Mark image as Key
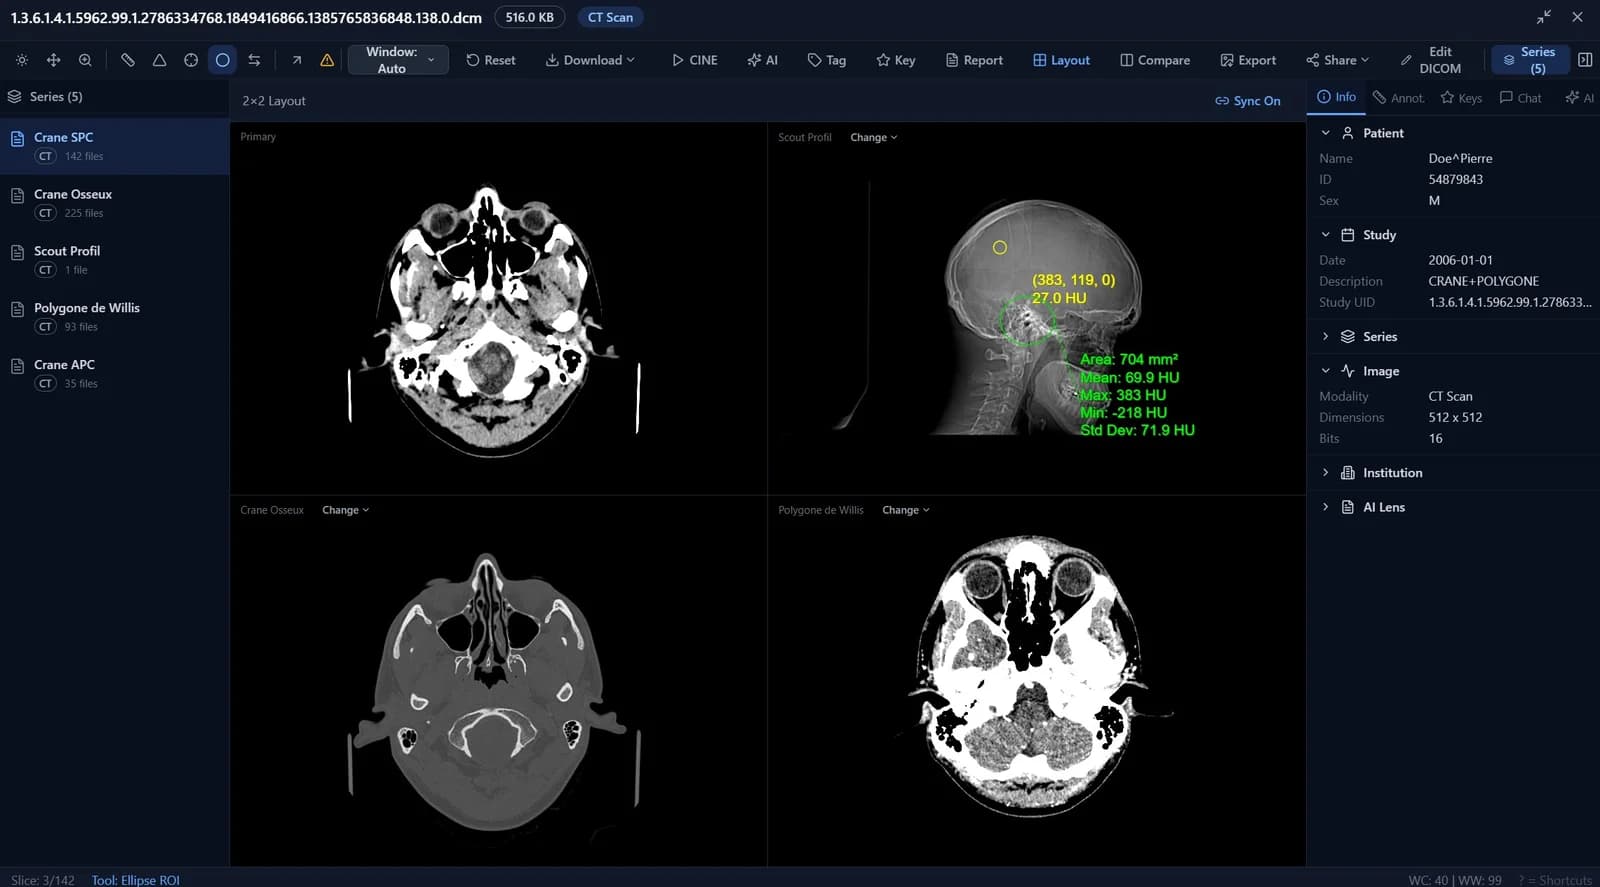This screenshot has width=1600, height=887. point(895,60)
